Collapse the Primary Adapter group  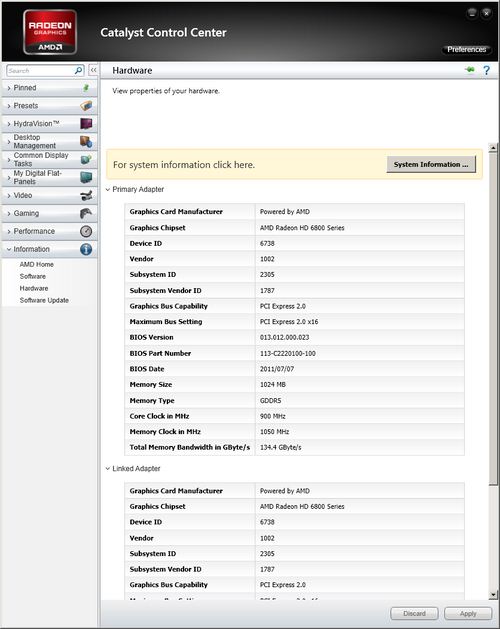tap(108, 189)
